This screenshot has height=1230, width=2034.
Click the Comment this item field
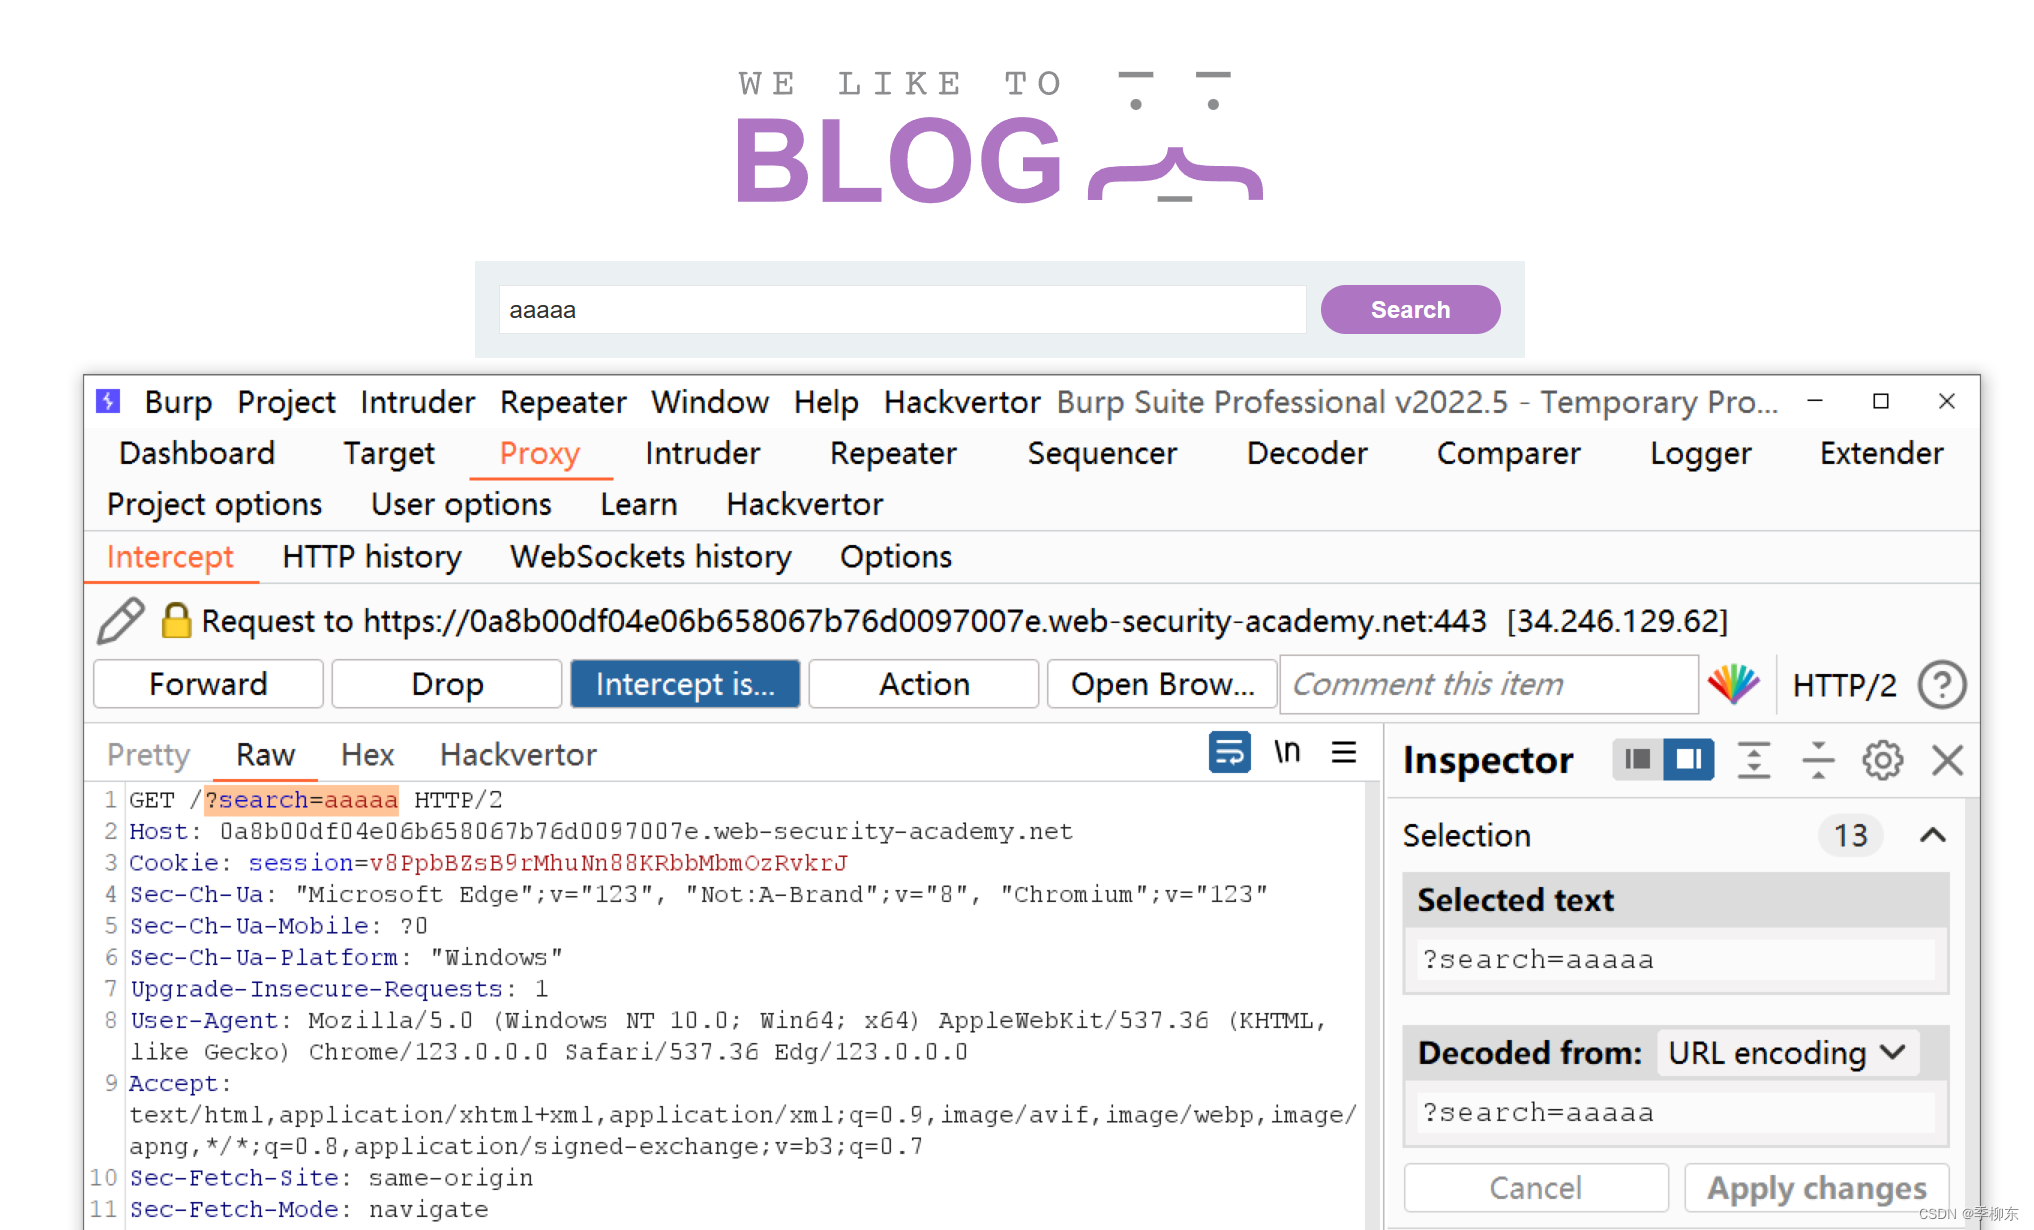(1489, 684)
